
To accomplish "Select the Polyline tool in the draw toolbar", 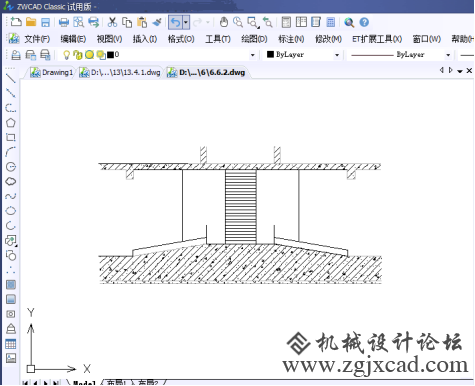I will tap(11, 108).
